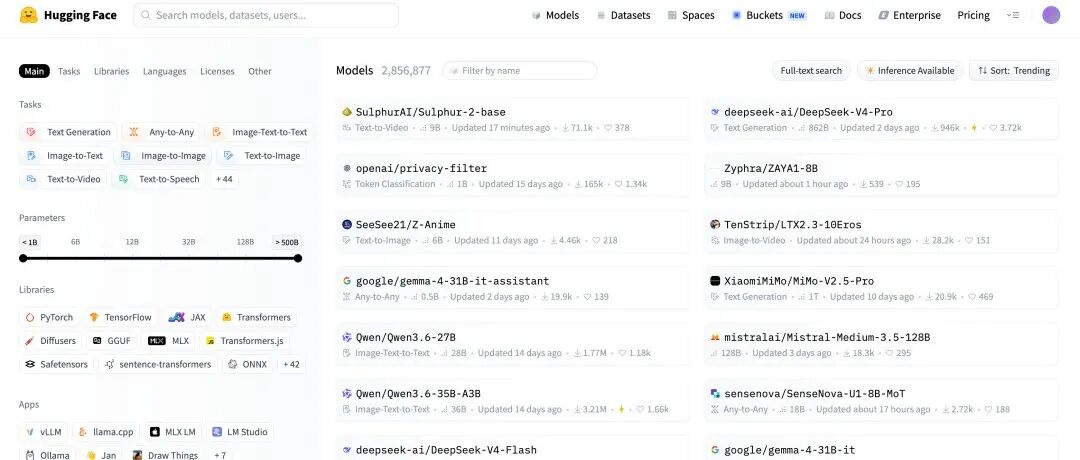1080x460 pixels.
Task: Toggle the Any-to-Any task filter
Action: [x=161, y=132]
